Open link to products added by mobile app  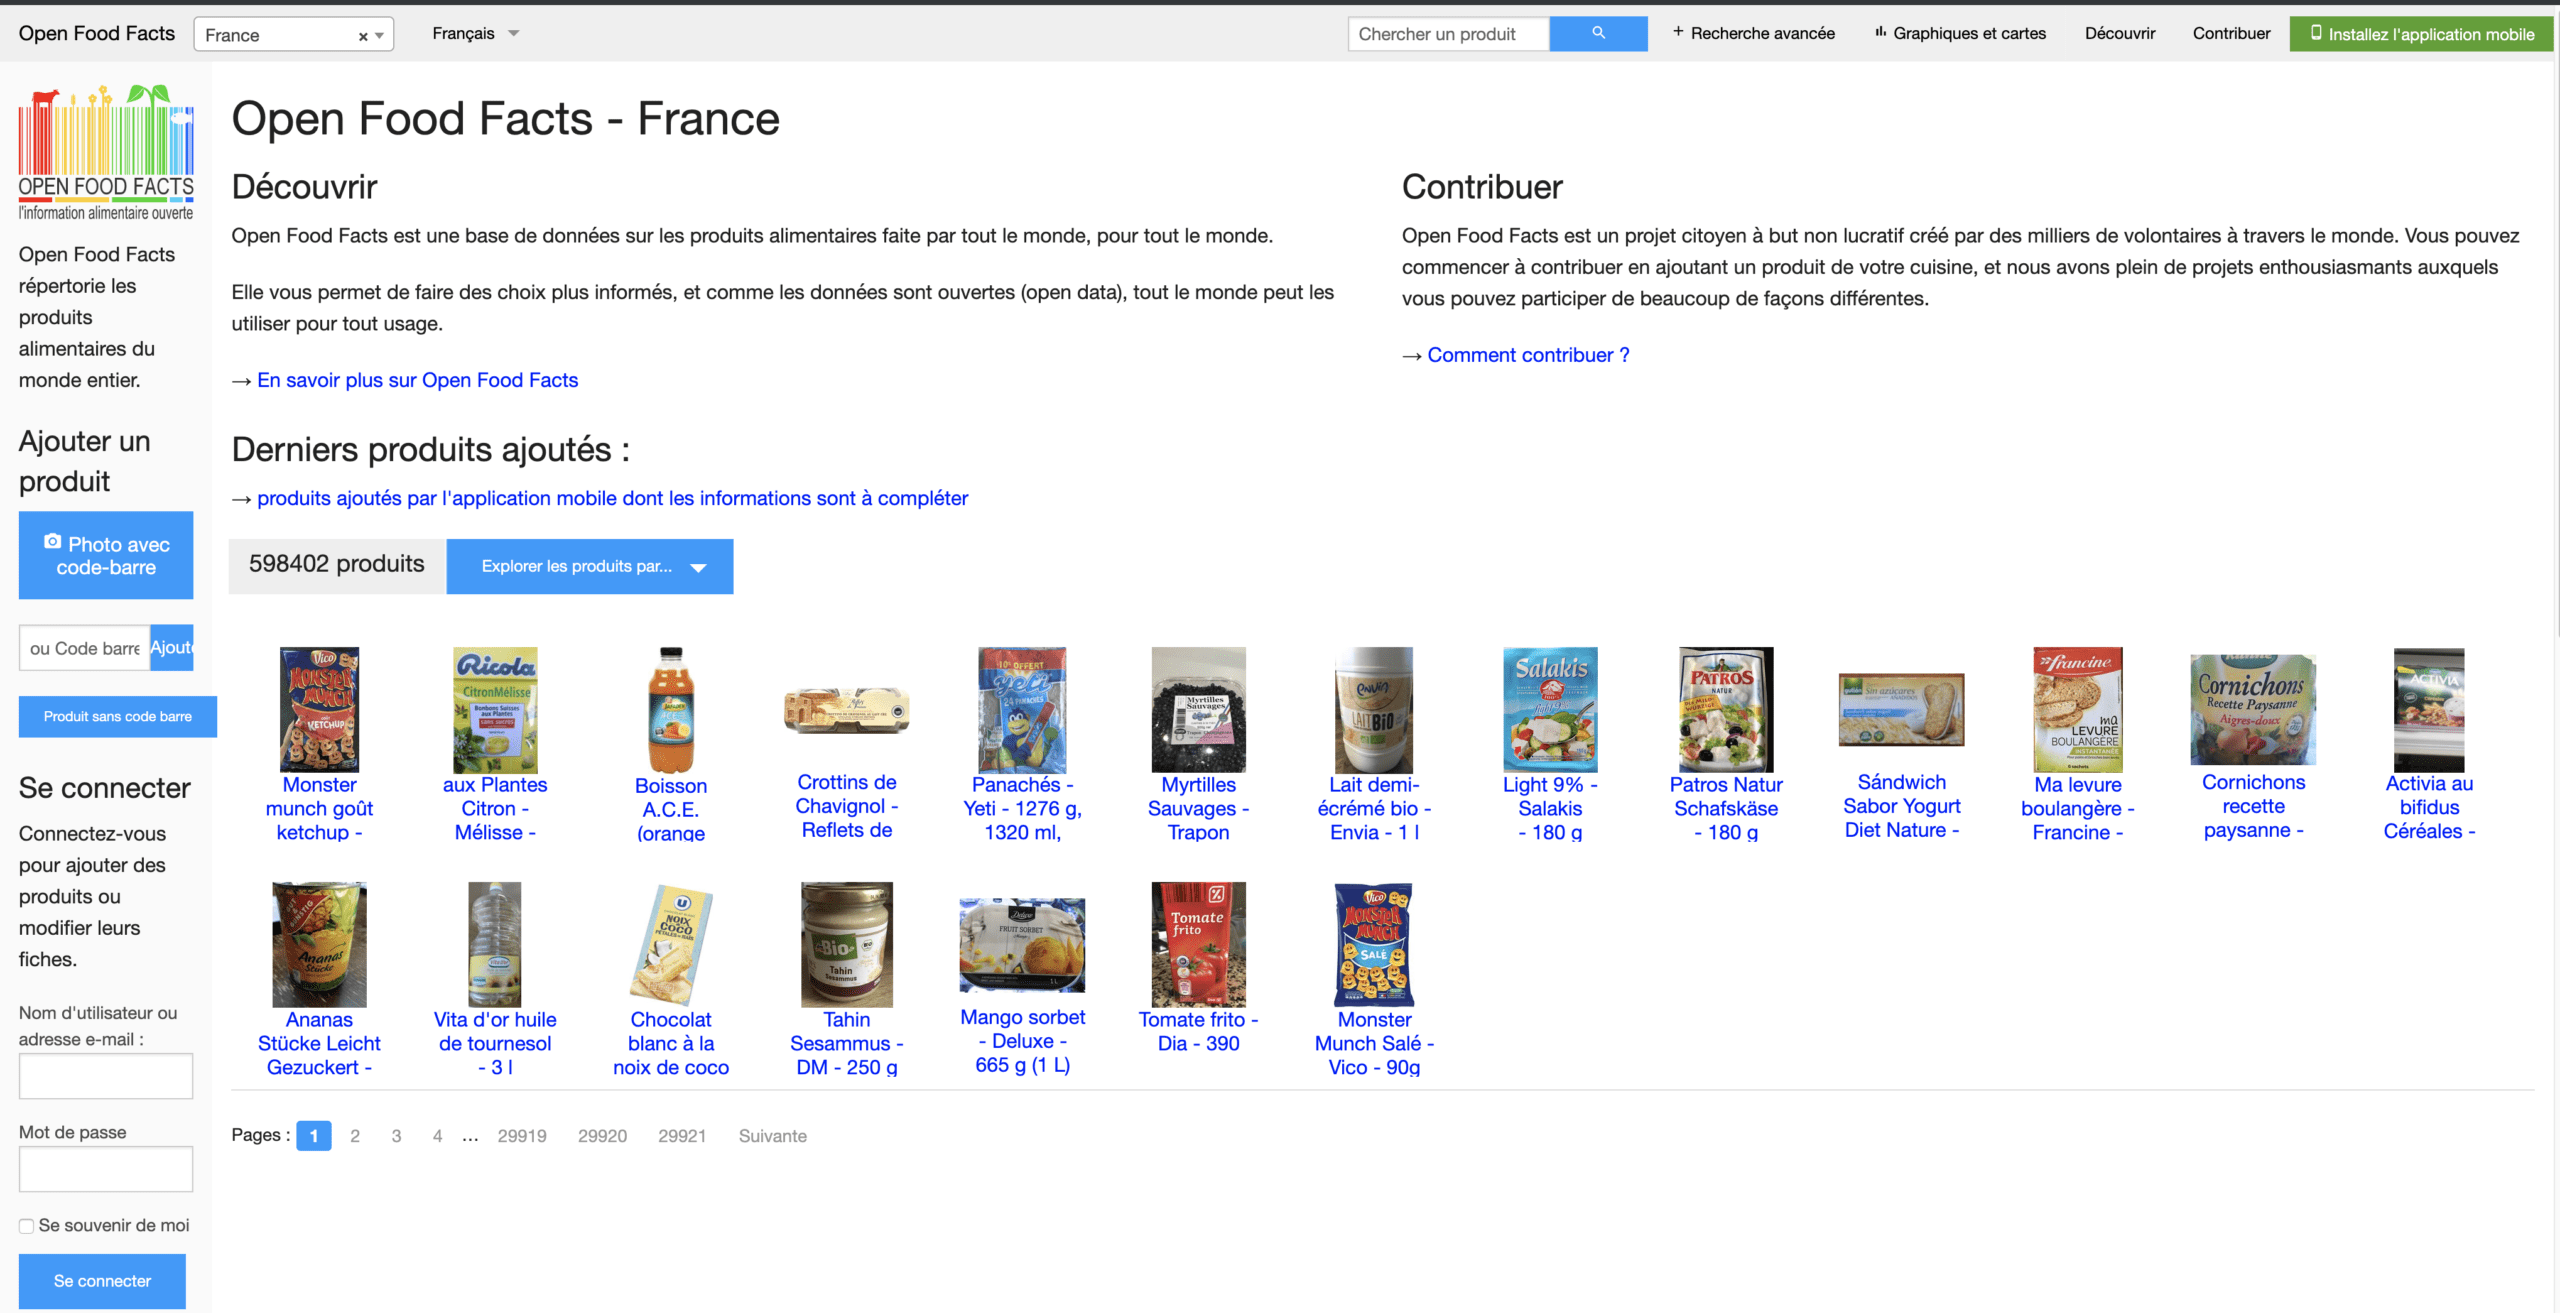click(x=612, y=498)
